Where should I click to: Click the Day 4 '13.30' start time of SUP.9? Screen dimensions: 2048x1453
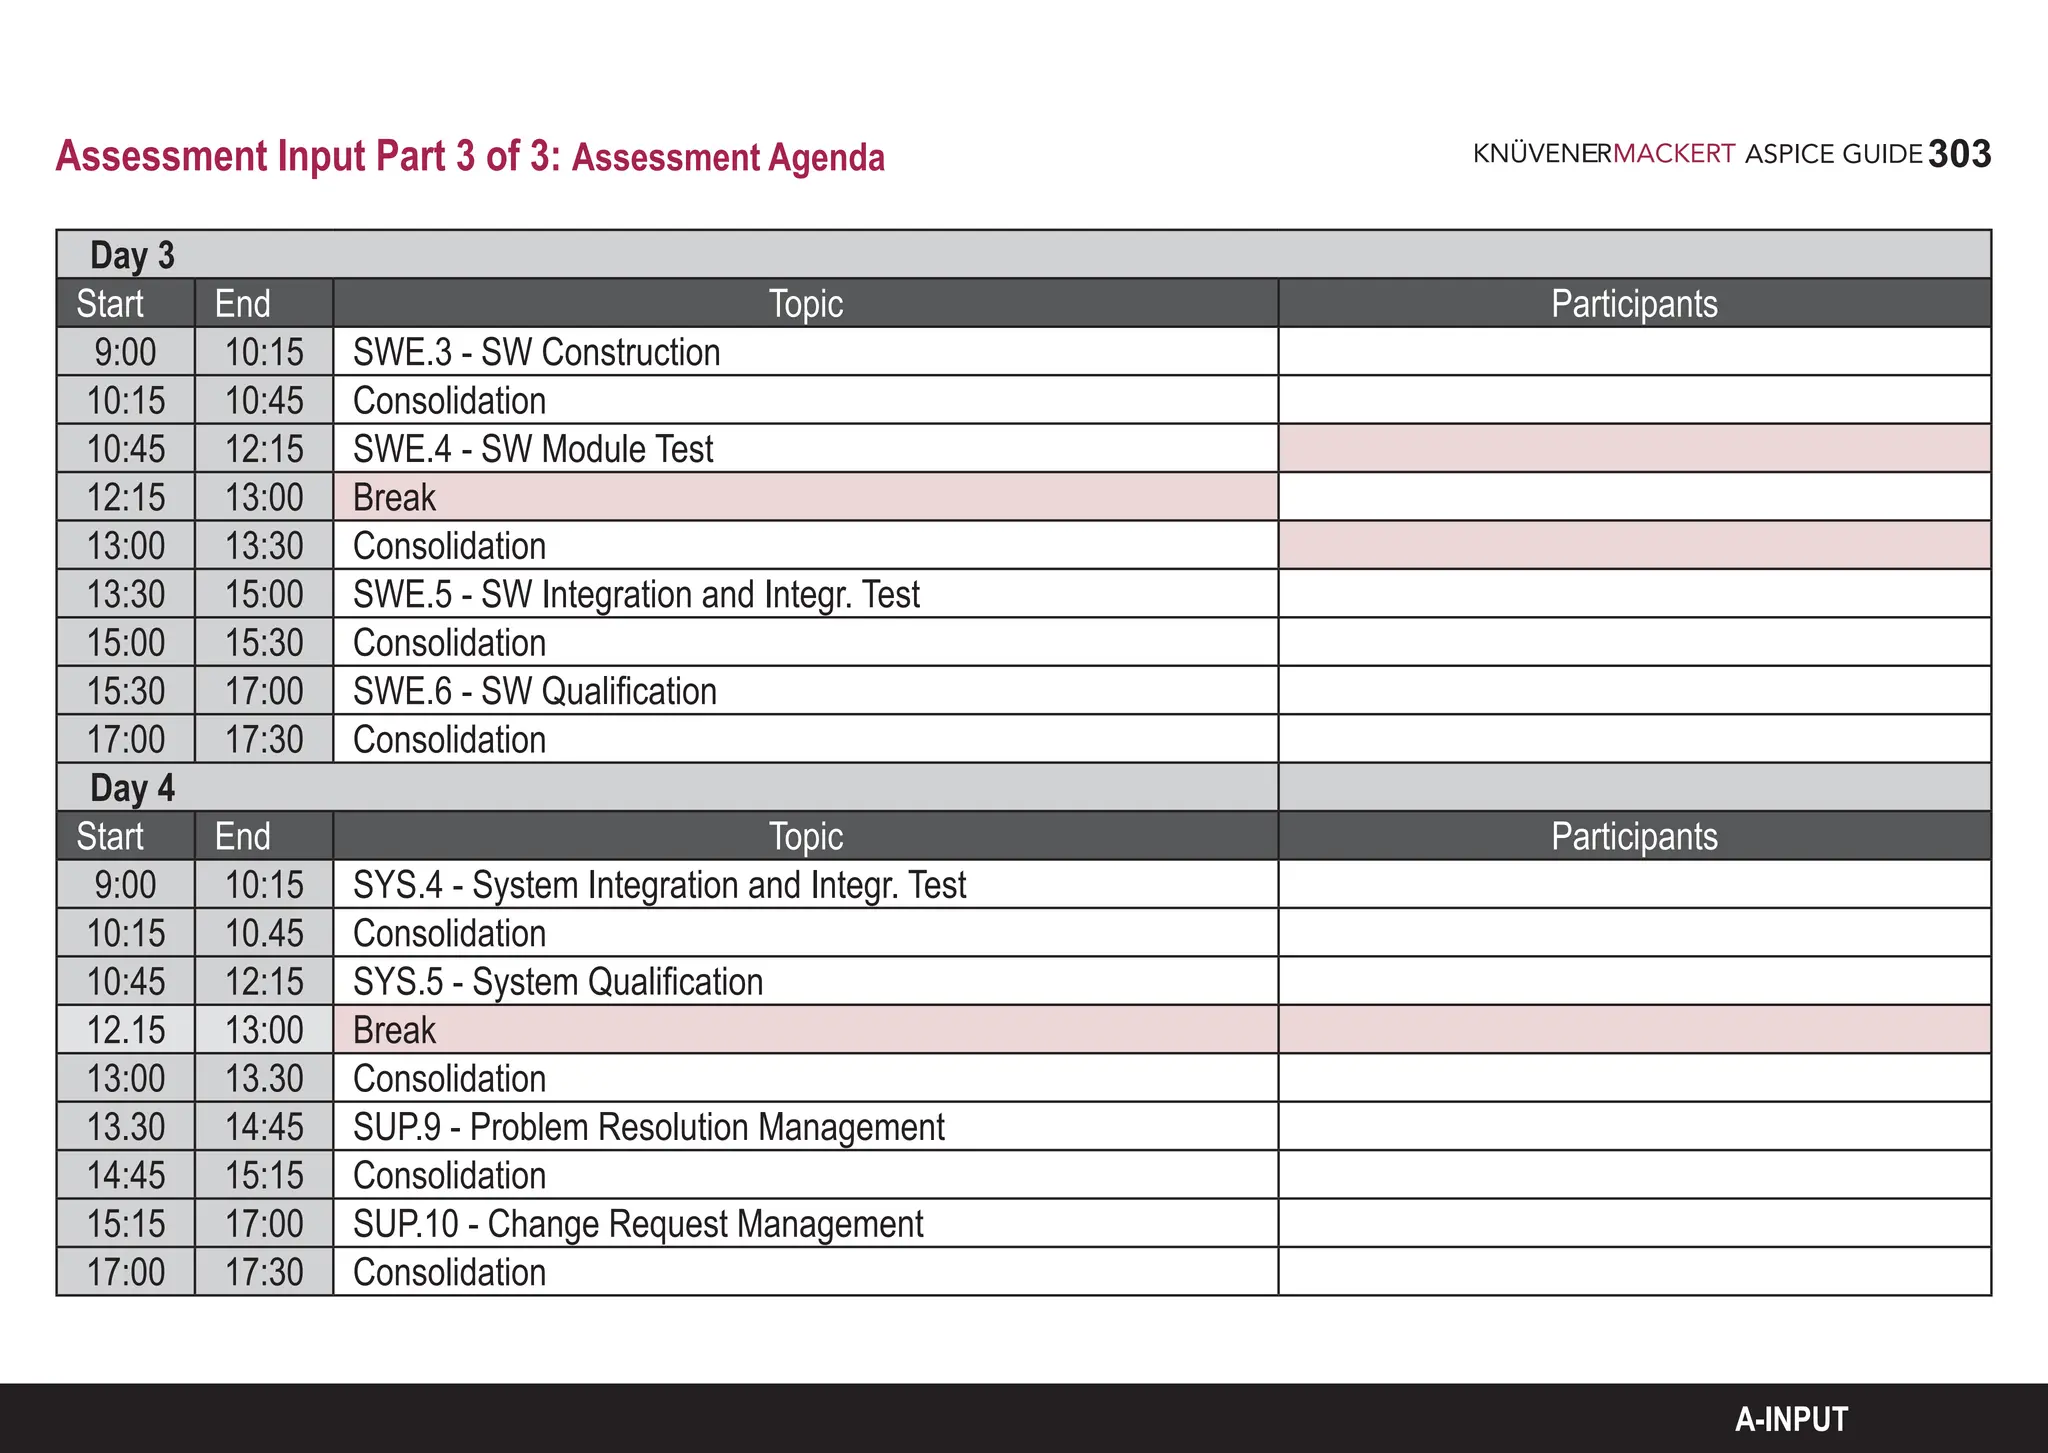(x=125, y=1127)
